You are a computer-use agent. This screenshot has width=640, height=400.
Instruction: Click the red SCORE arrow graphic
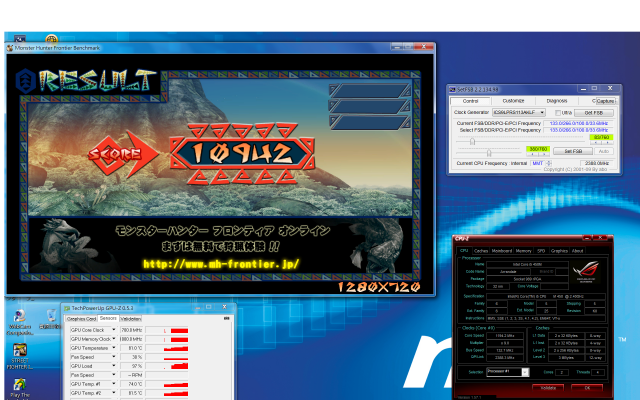(x=123, y=154)
